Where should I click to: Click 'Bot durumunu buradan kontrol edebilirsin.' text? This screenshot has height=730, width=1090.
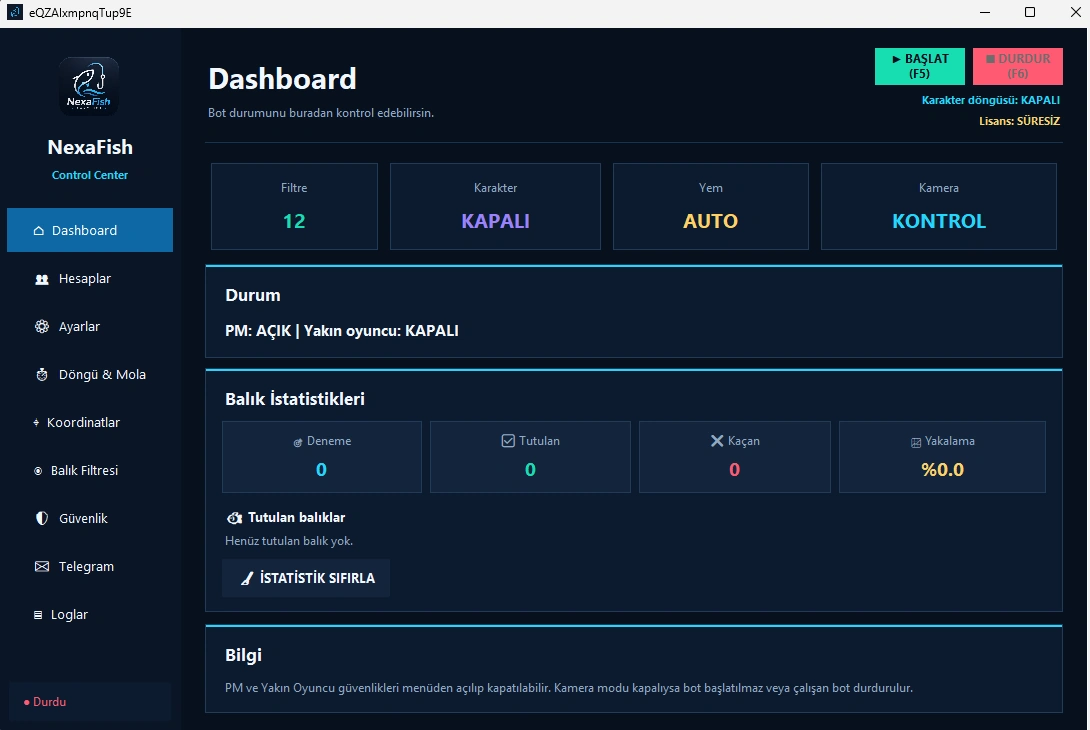pos(320,113)
